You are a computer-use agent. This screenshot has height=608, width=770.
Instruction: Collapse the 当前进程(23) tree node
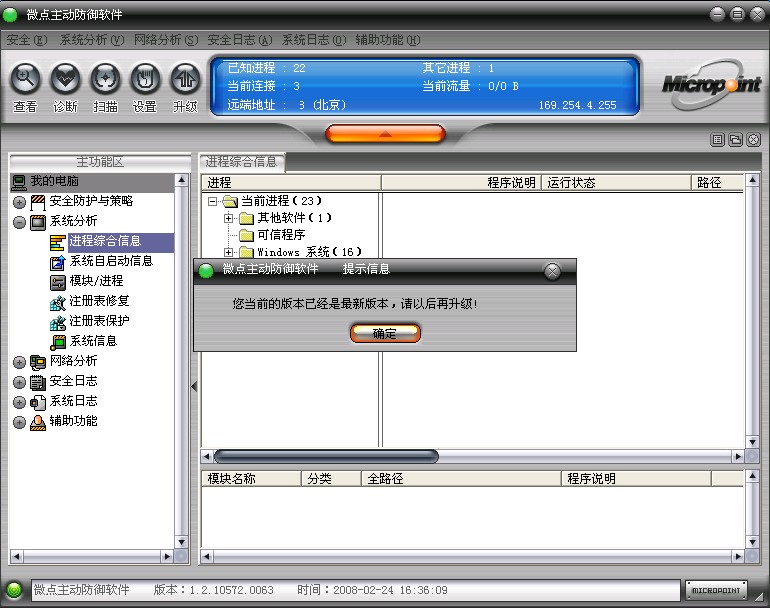click(x=212, y=201)
